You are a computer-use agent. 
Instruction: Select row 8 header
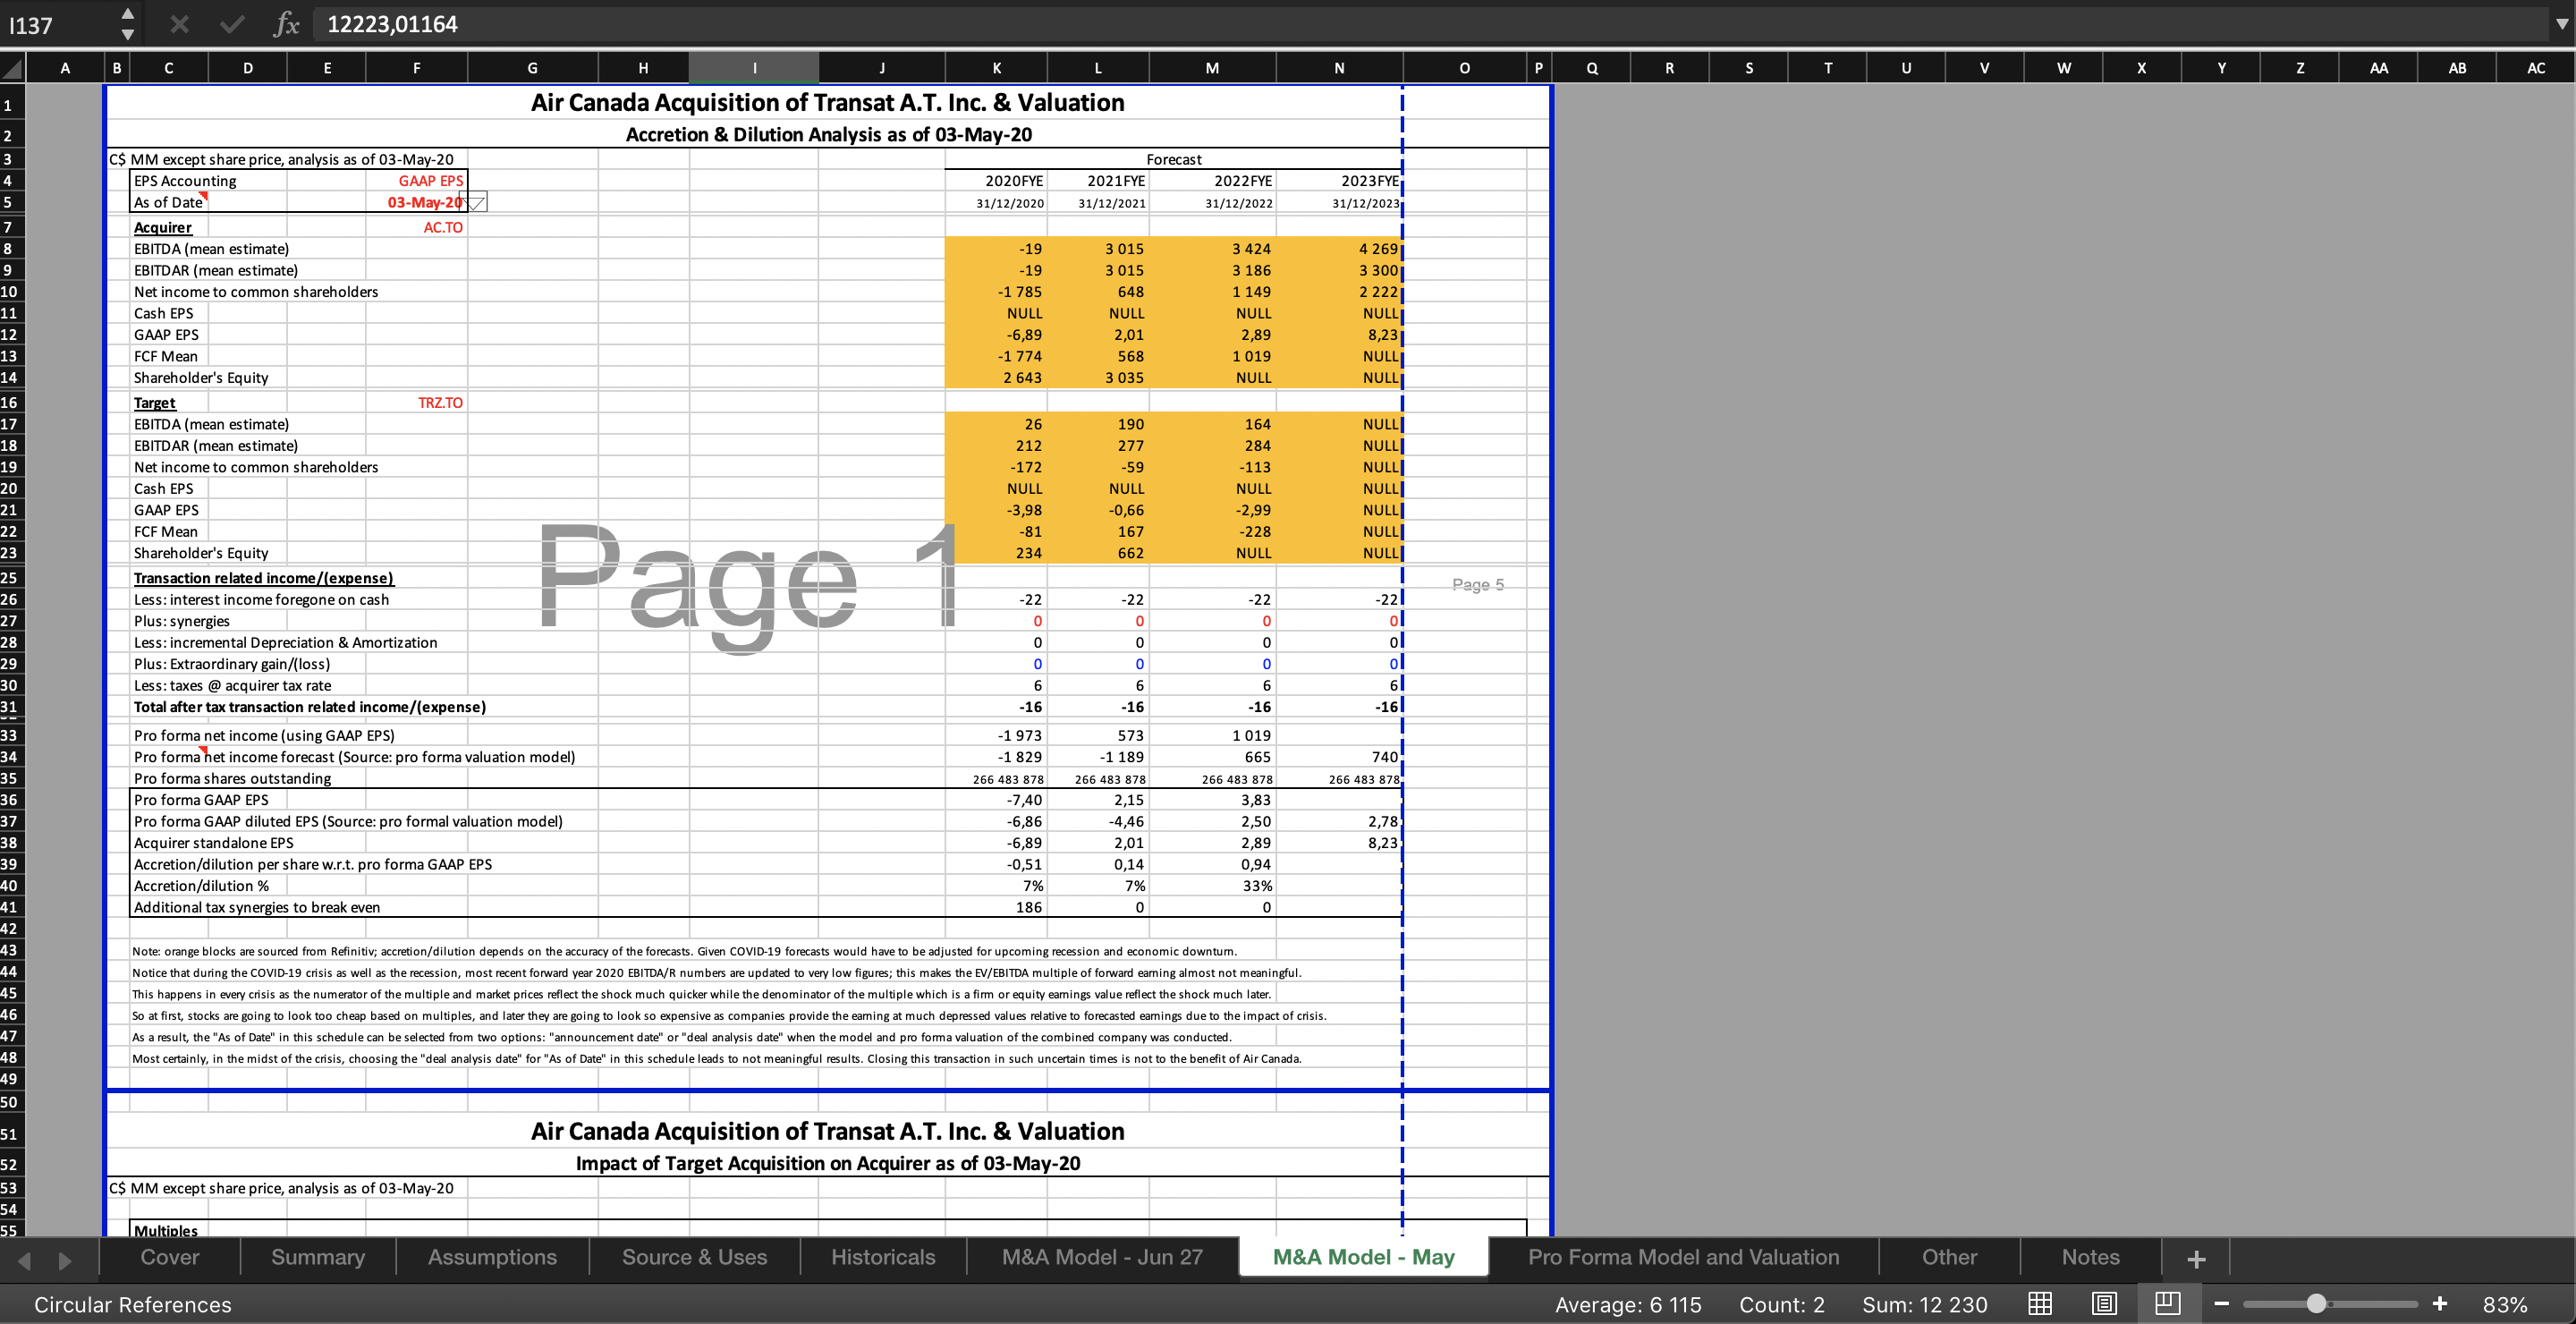(10, 248)
